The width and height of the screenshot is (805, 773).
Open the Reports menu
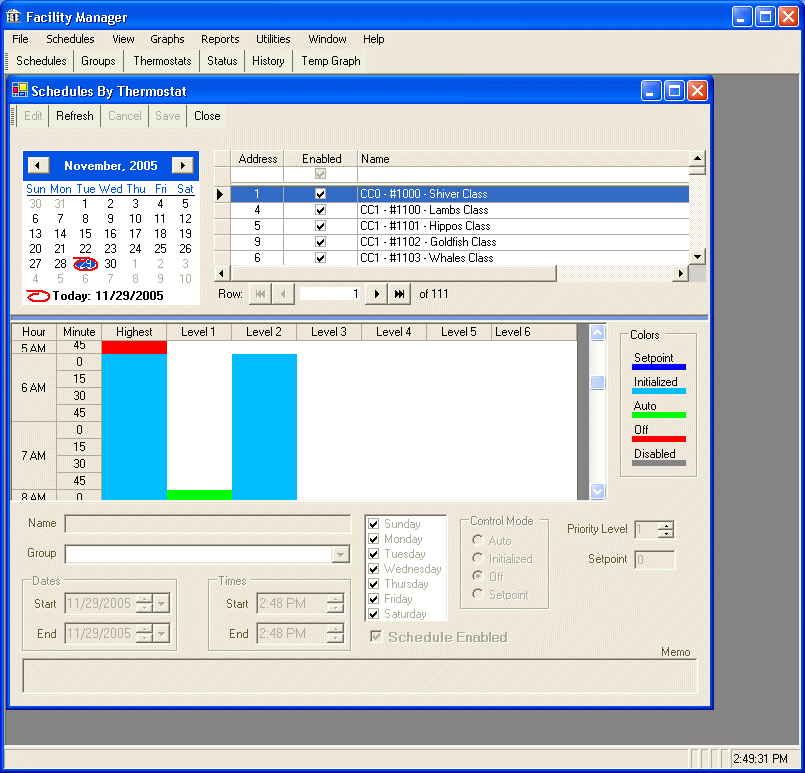coord(220,39)
